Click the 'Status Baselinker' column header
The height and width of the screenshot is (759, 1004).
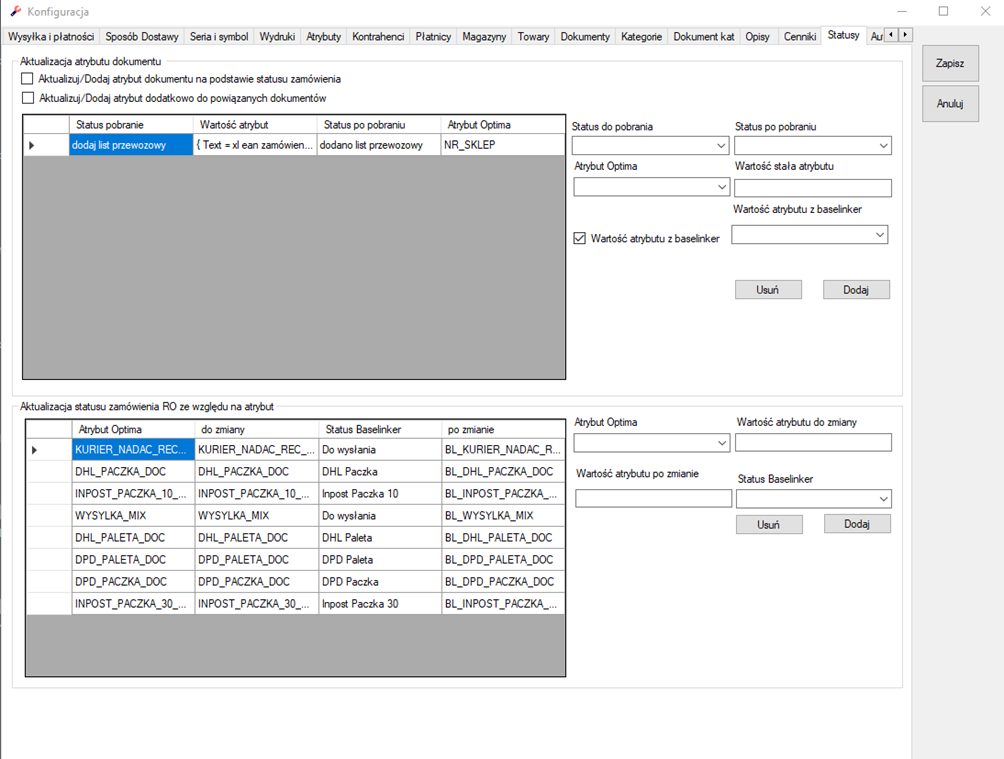tap(380, 429)
